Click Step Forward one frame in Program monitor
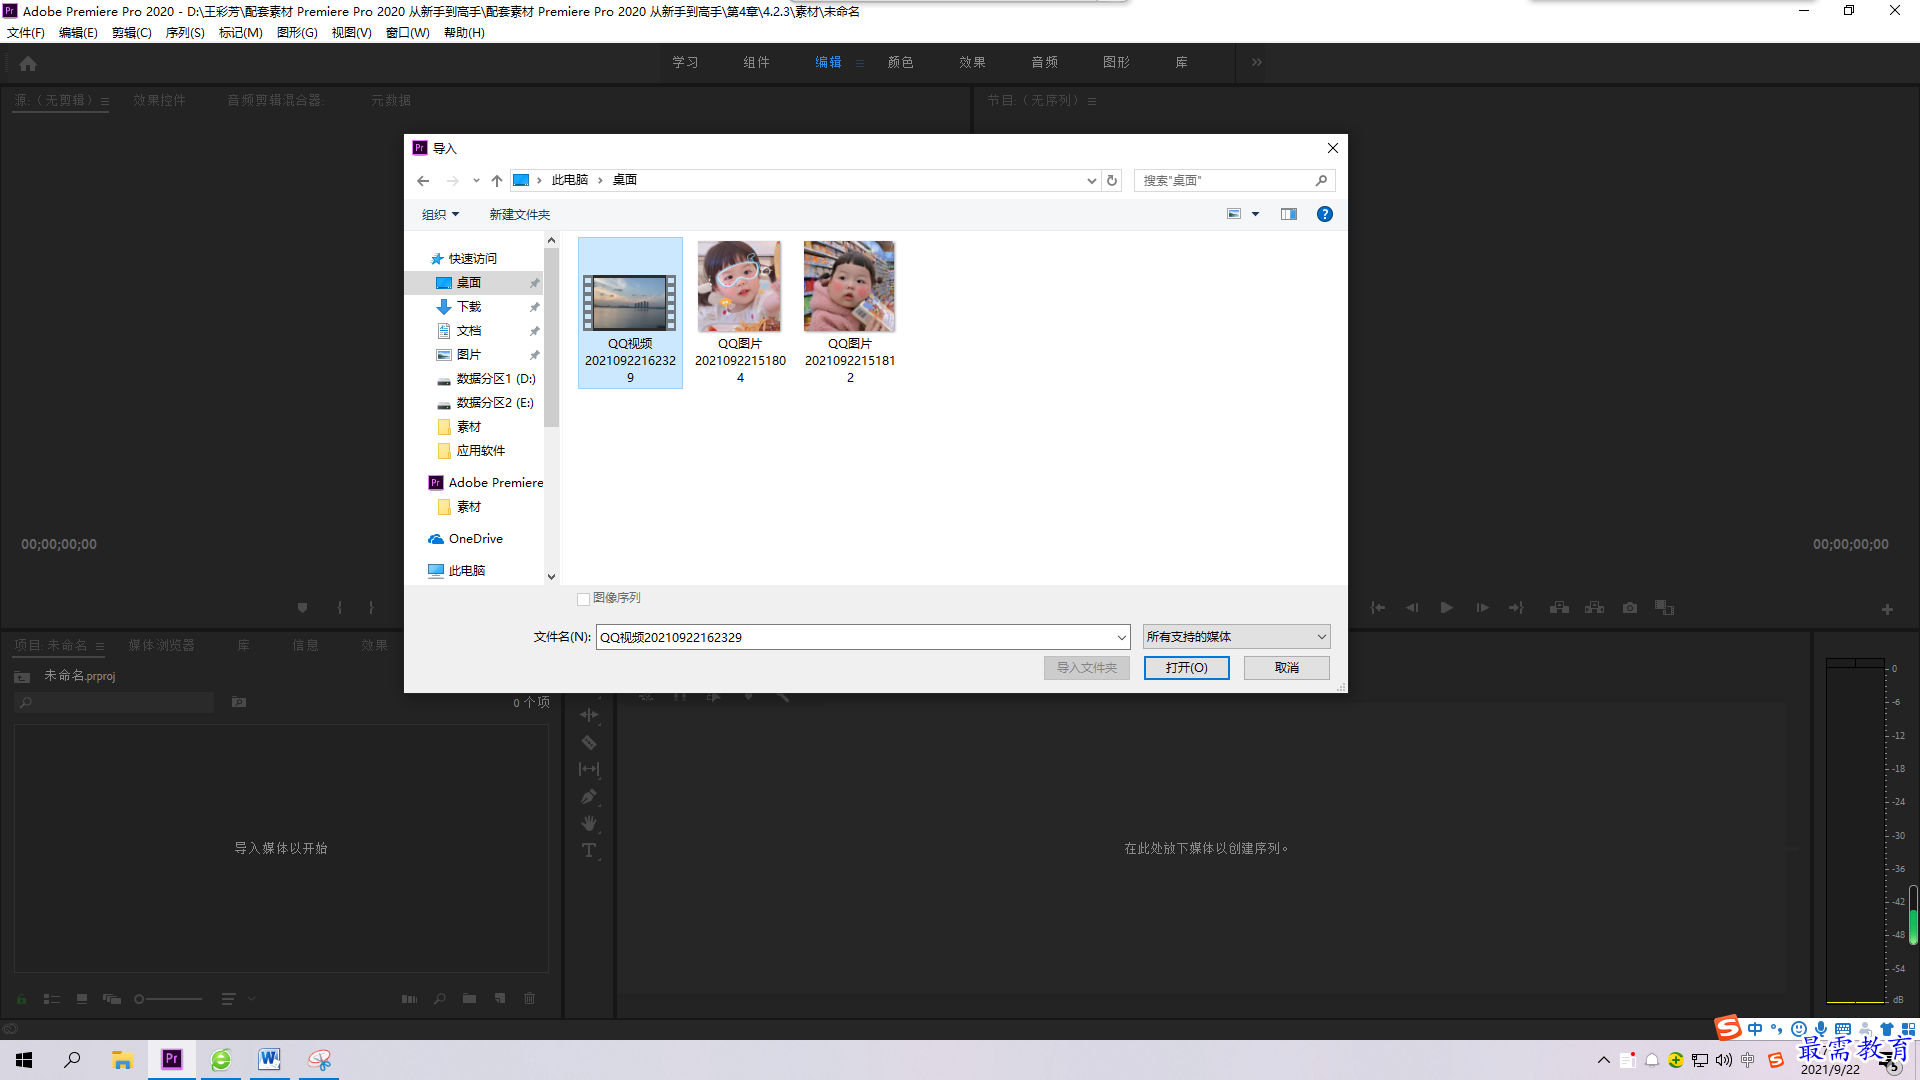The height and width of the screenshot is (1080, 1920). (1482, 608)
